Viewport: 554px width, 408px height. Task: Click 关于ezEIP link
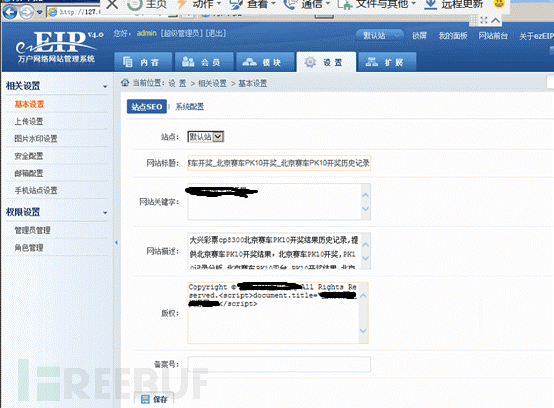tap(536, 36)
